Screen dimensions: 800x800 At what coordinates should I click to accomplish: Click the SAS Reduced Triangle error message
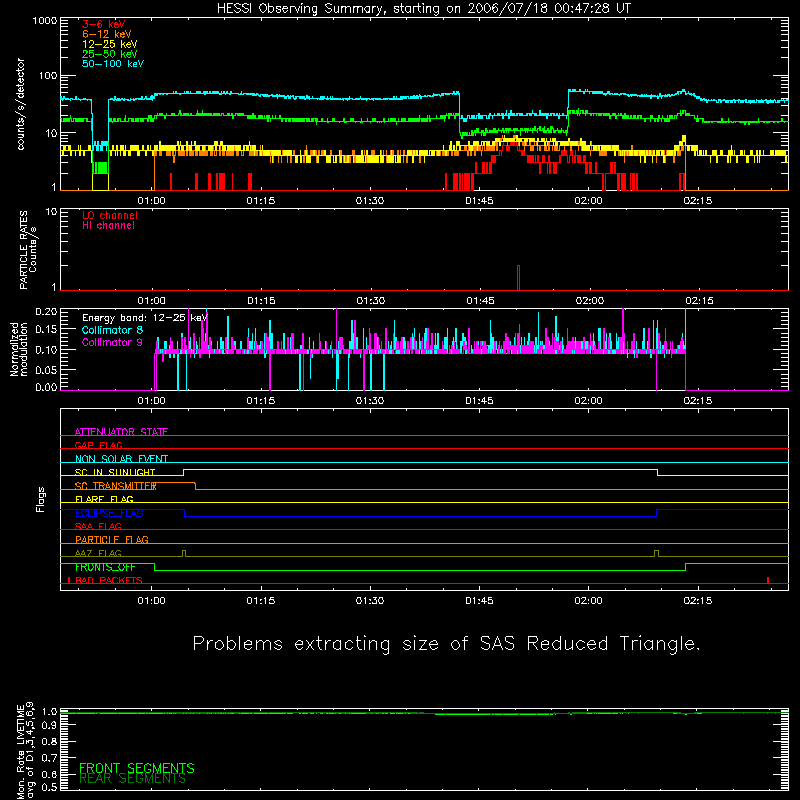(446, 643)
